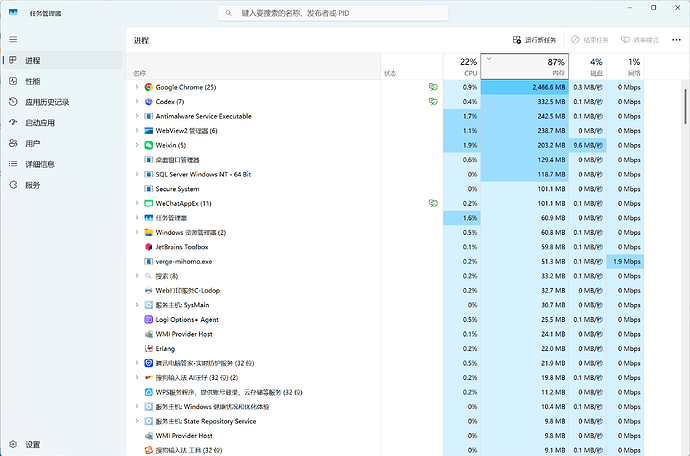Click the End task button

[590, 40]
